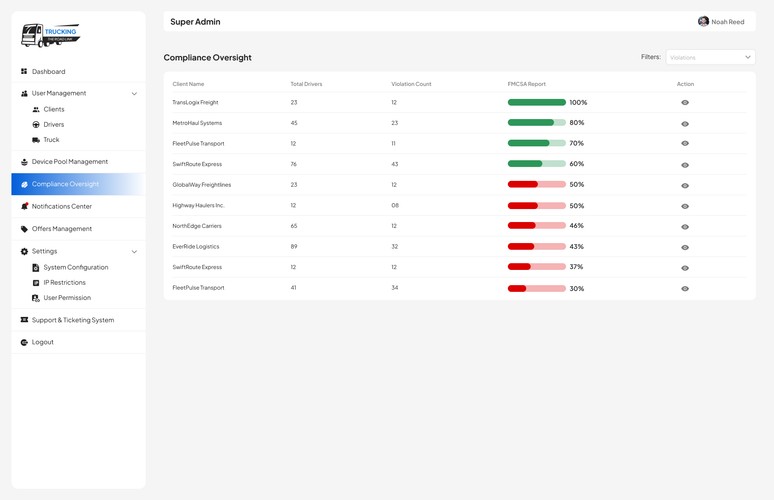Viewport: 774px width, 500px height.
Task: Click the FMCSA Report column header
Action: coord(527,84)
